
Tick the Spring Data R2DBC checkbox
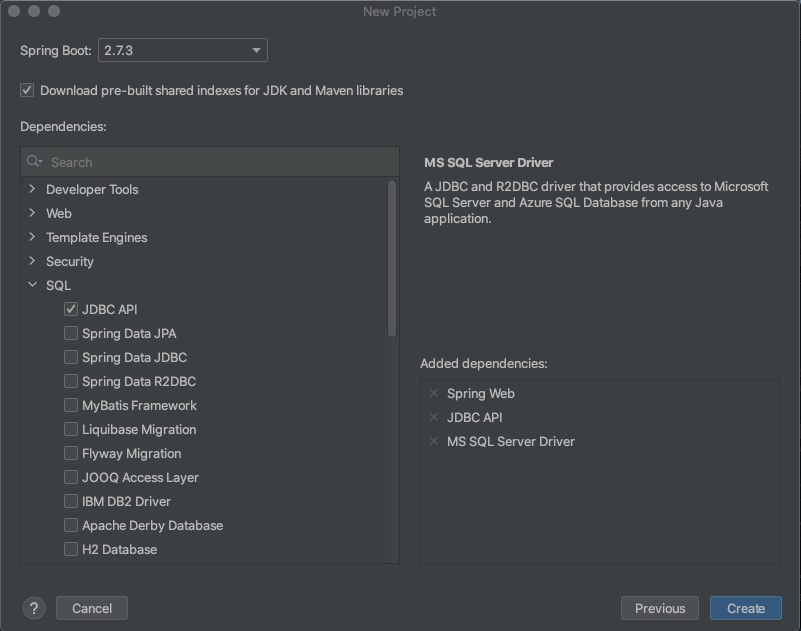[71, 381]
